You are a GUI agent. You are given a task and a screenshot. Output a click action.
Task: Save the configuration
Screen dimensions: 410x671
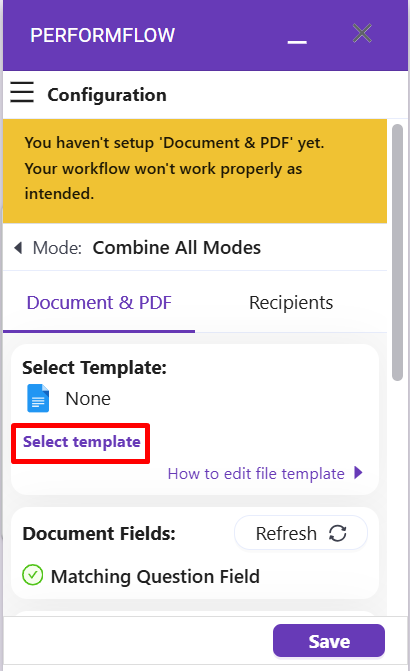[329, 641]
